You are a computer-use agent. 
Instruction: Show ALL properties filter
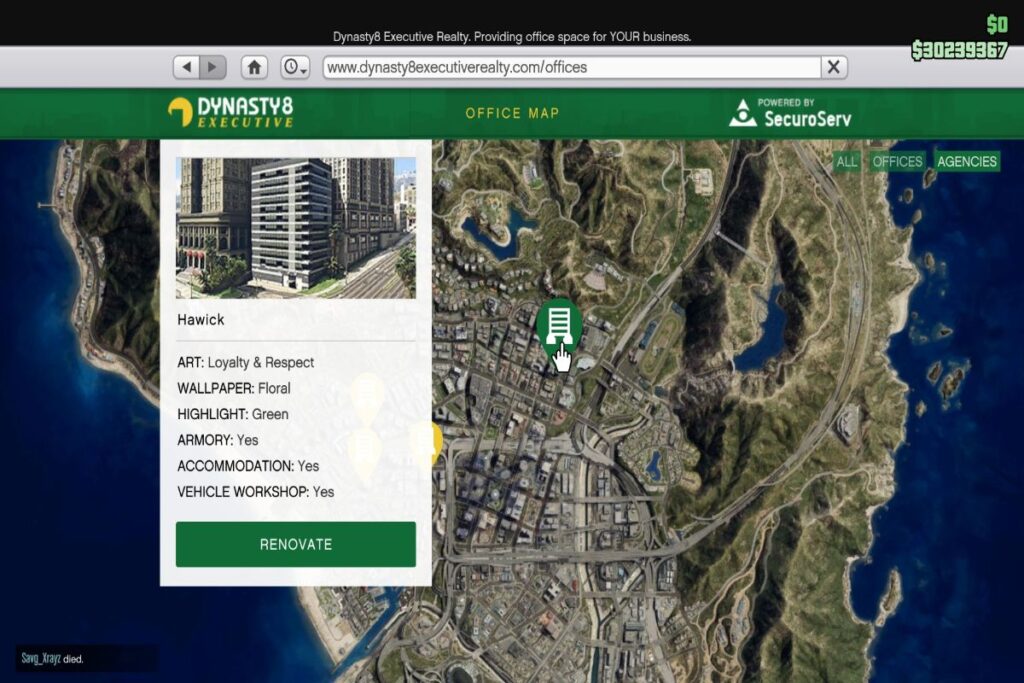[846, 161]
